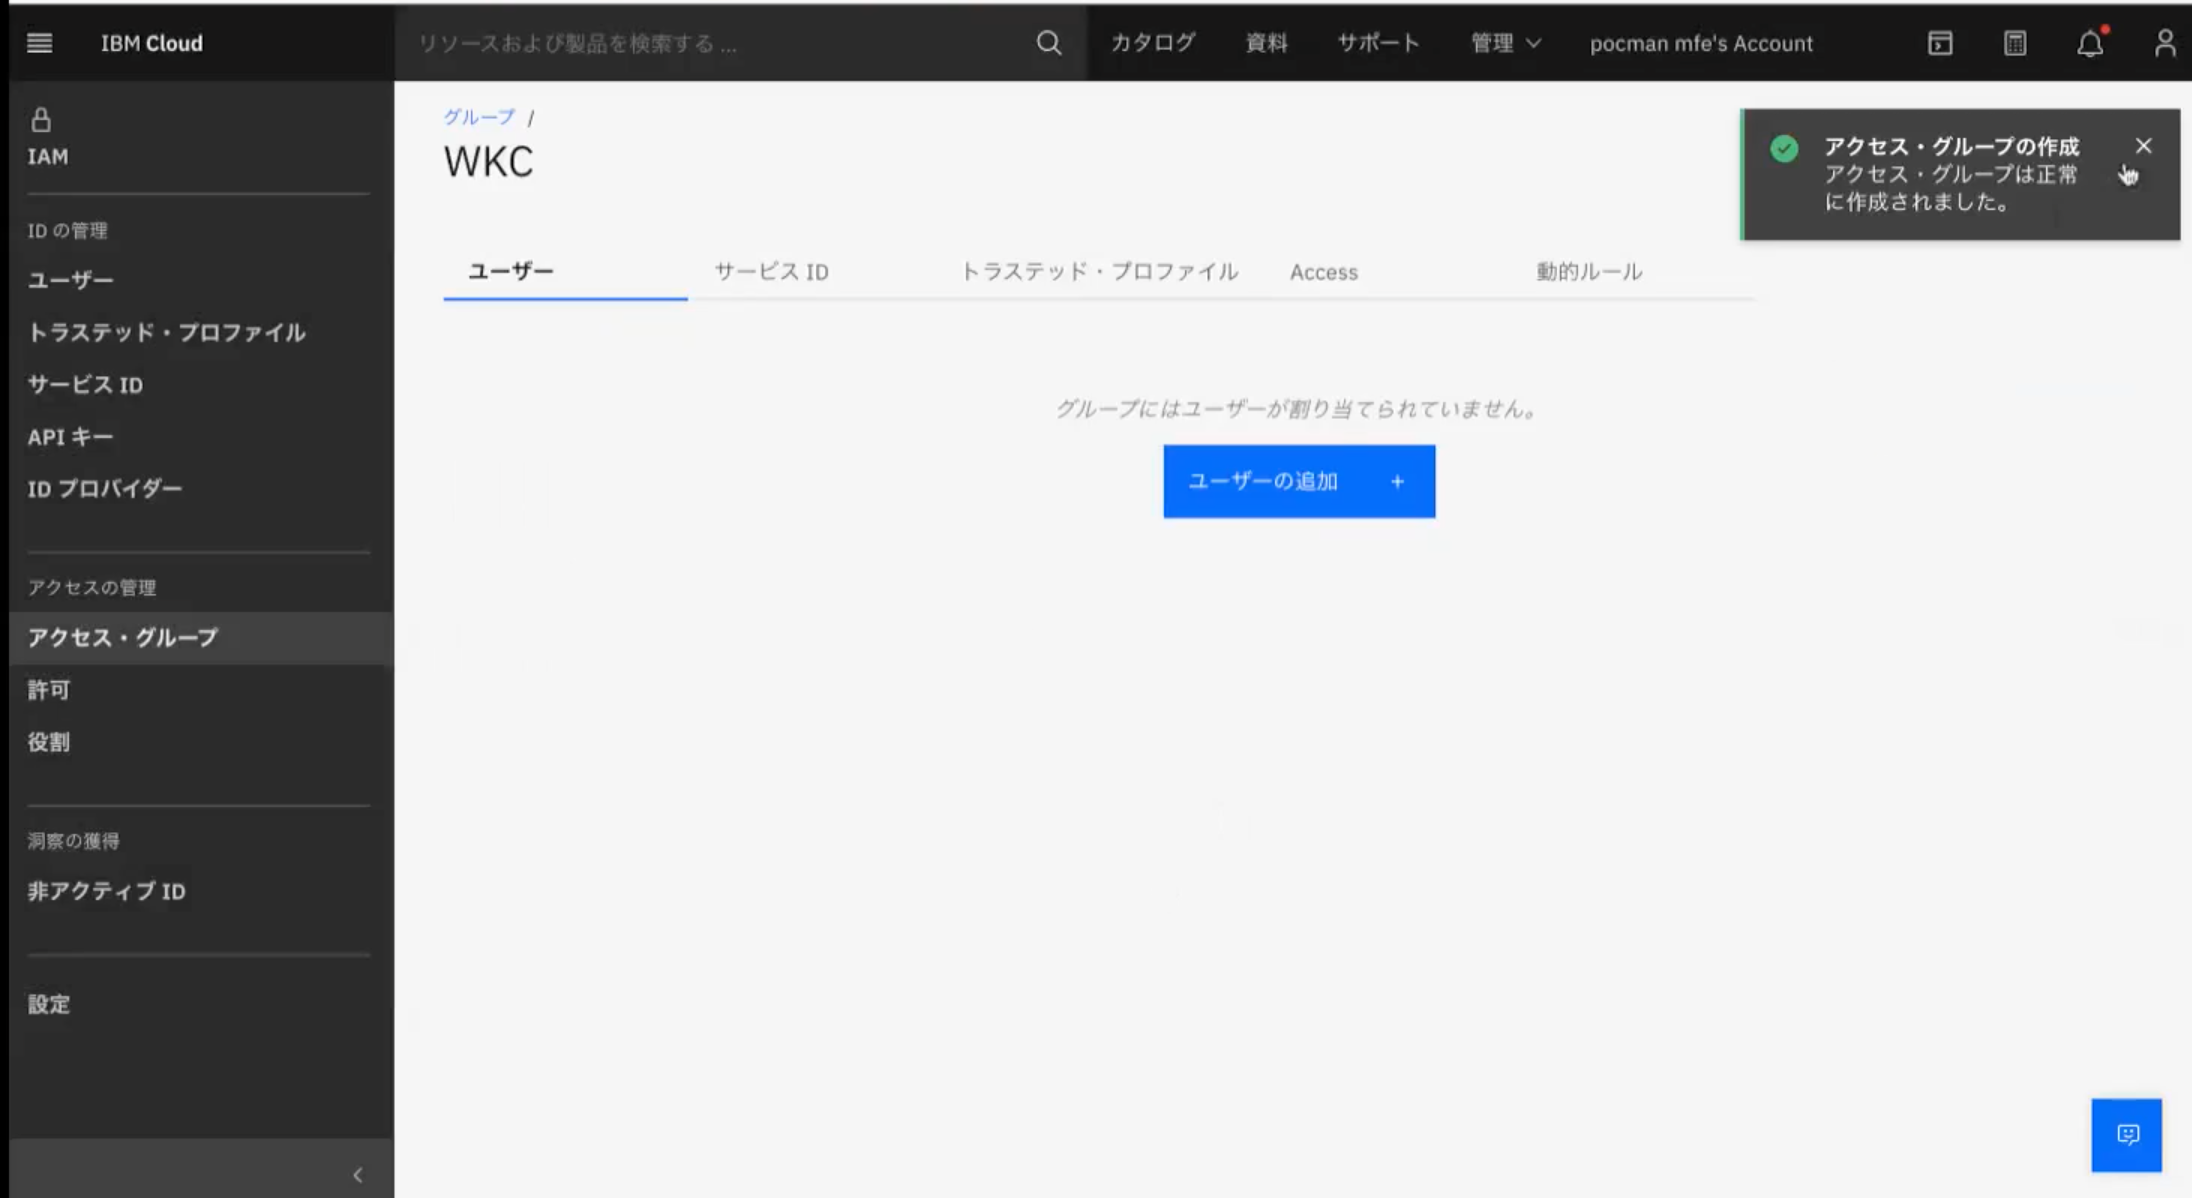The width and height of the screenshot is (2192, 1198).
Task: Open API キー in the sidebar
Action: pos(70,437)
